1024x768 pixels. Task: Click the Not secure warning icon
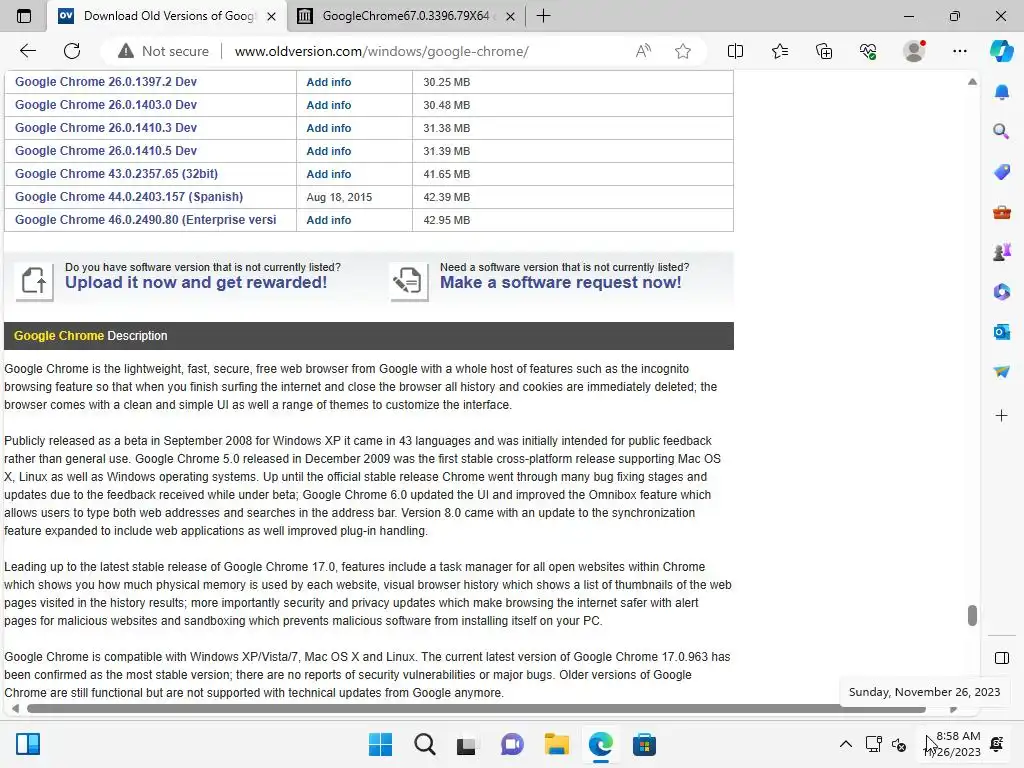coord(125,51)
